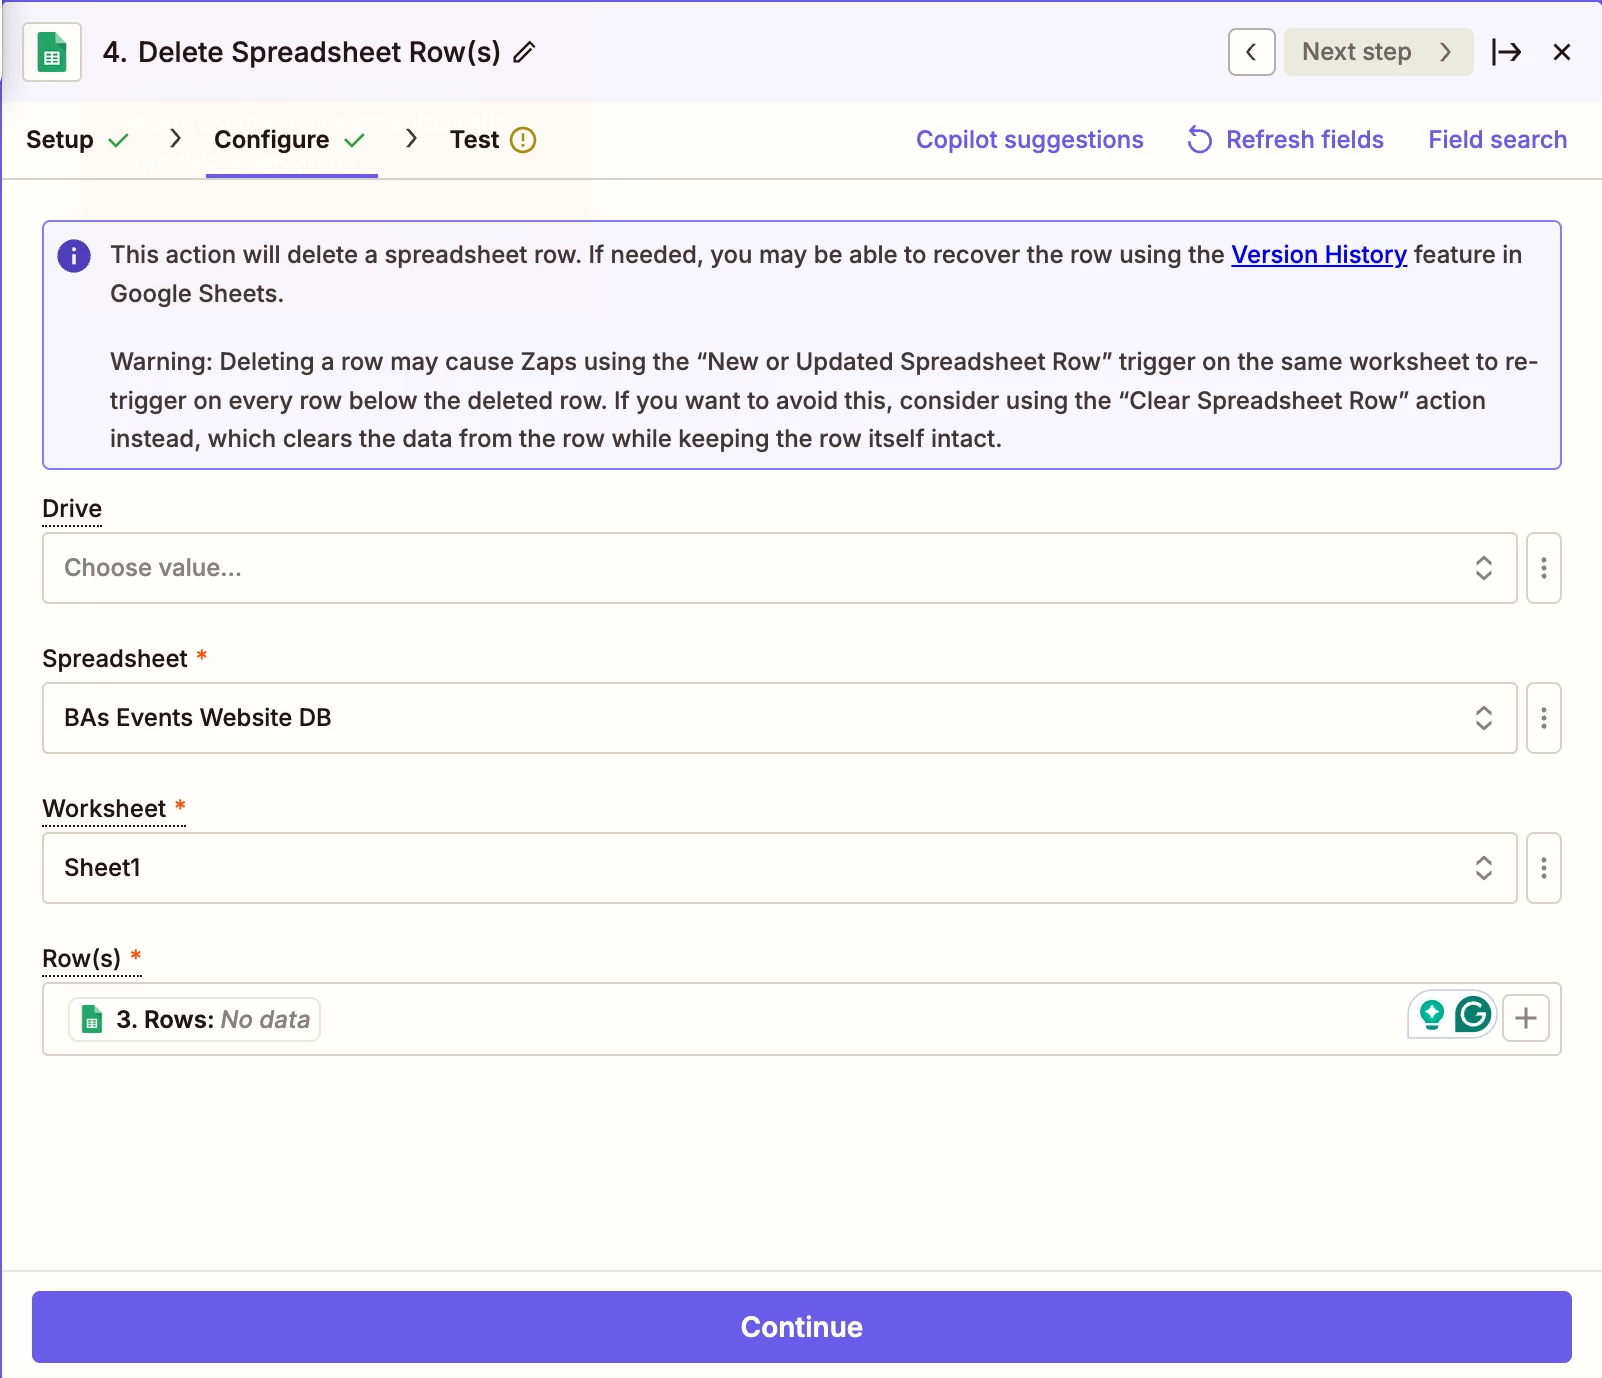Image resolution: width=1602 pixels, height=1378 pixels.
Task: Open Worksheet field options menu
Action: [1544, 868]
